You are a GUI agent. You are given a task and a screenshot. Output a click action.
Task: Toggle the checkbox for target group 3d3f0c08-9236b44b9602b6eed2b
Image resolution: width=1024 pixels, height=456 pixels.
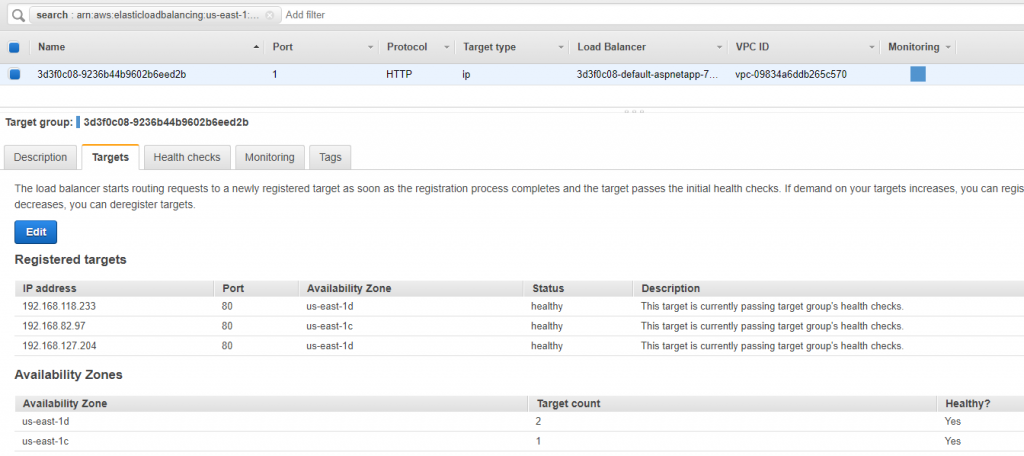coord(14,74)
